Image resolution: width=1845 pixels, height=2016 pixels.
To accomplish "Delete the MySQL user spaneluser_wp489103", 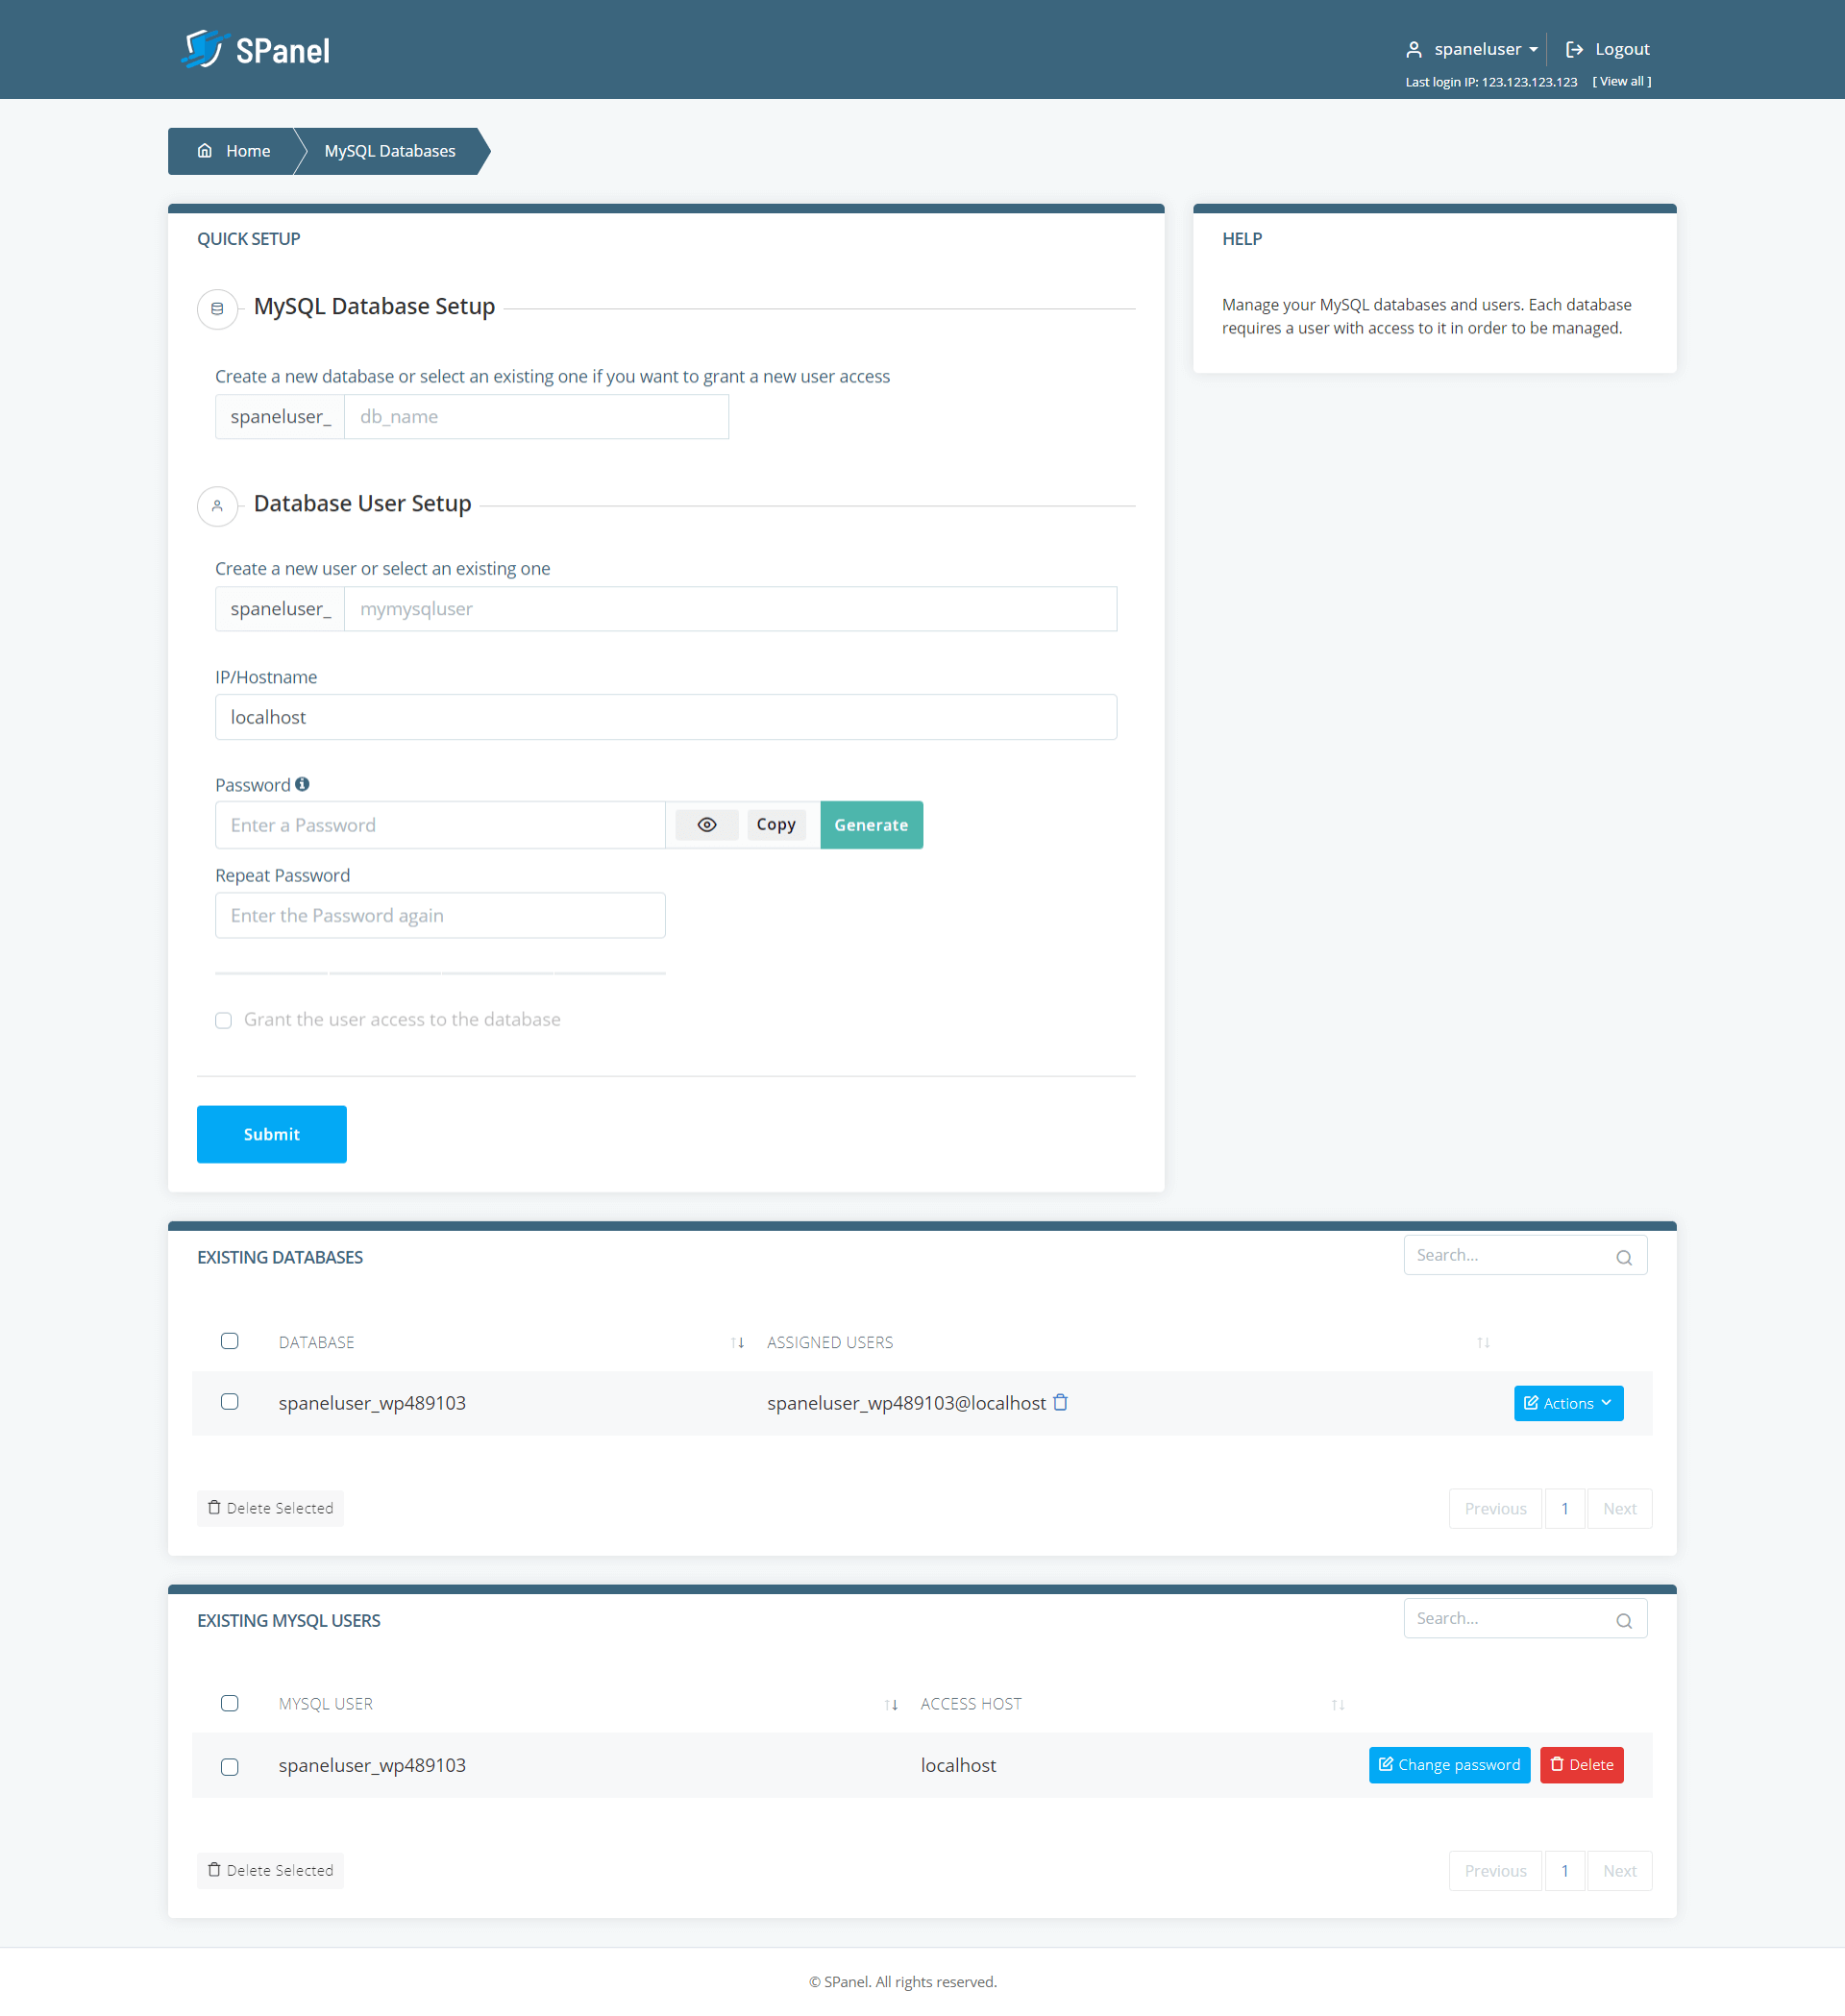I will (1582, 1765).
